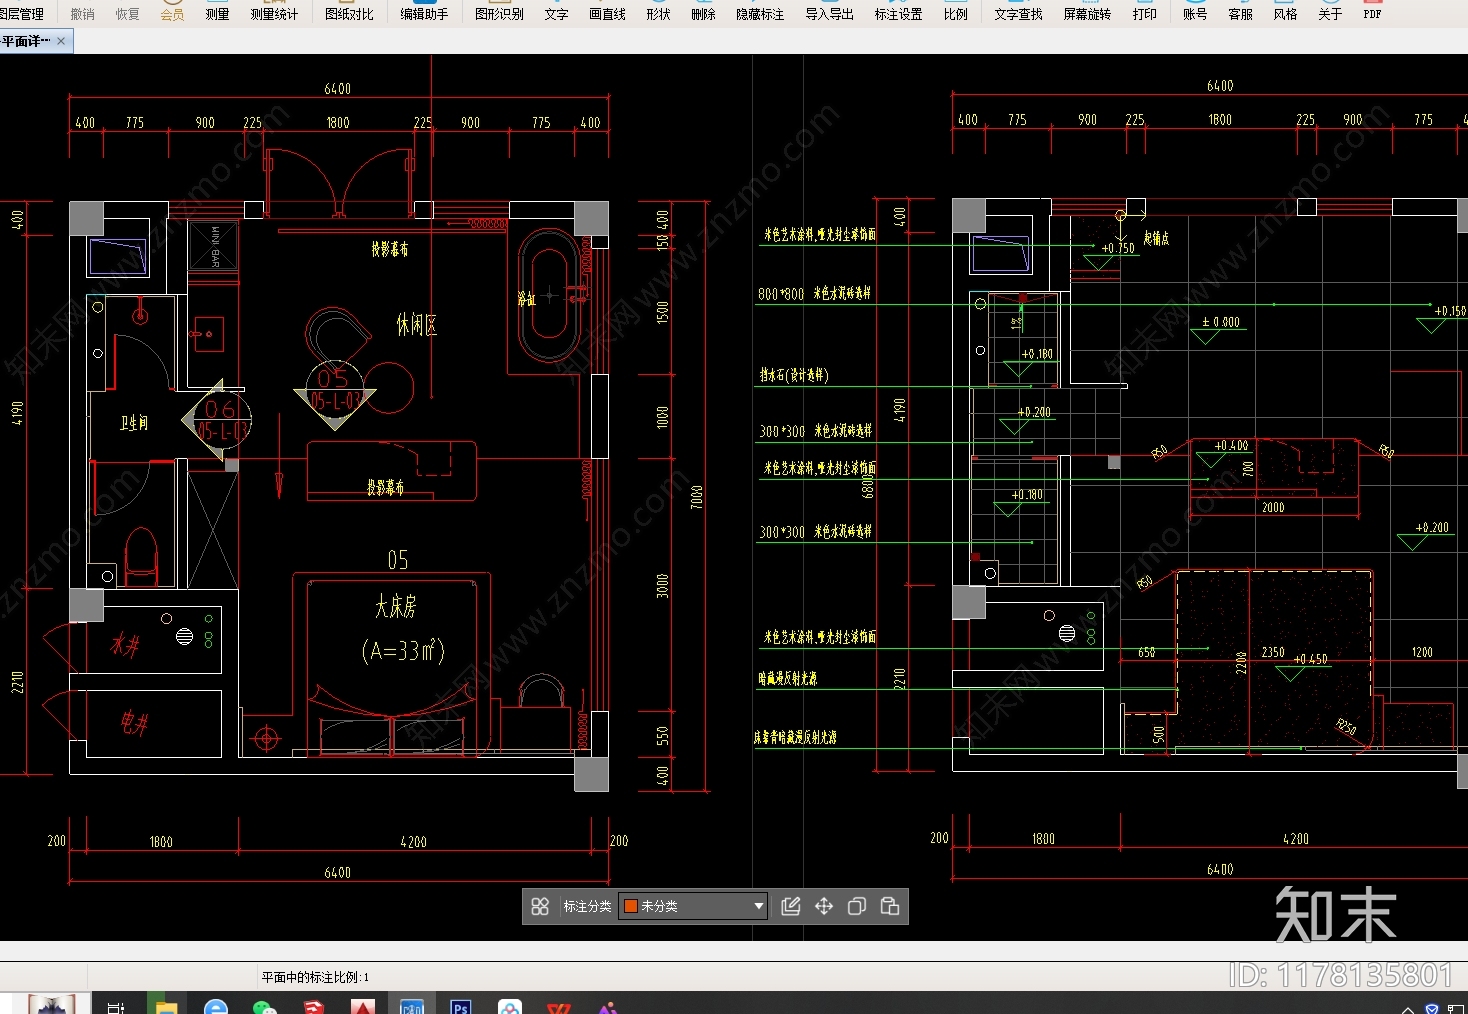Open the File Explorer taskbar icon
This screenshot has width=1468, height=1014.
tap(166, 1006)
